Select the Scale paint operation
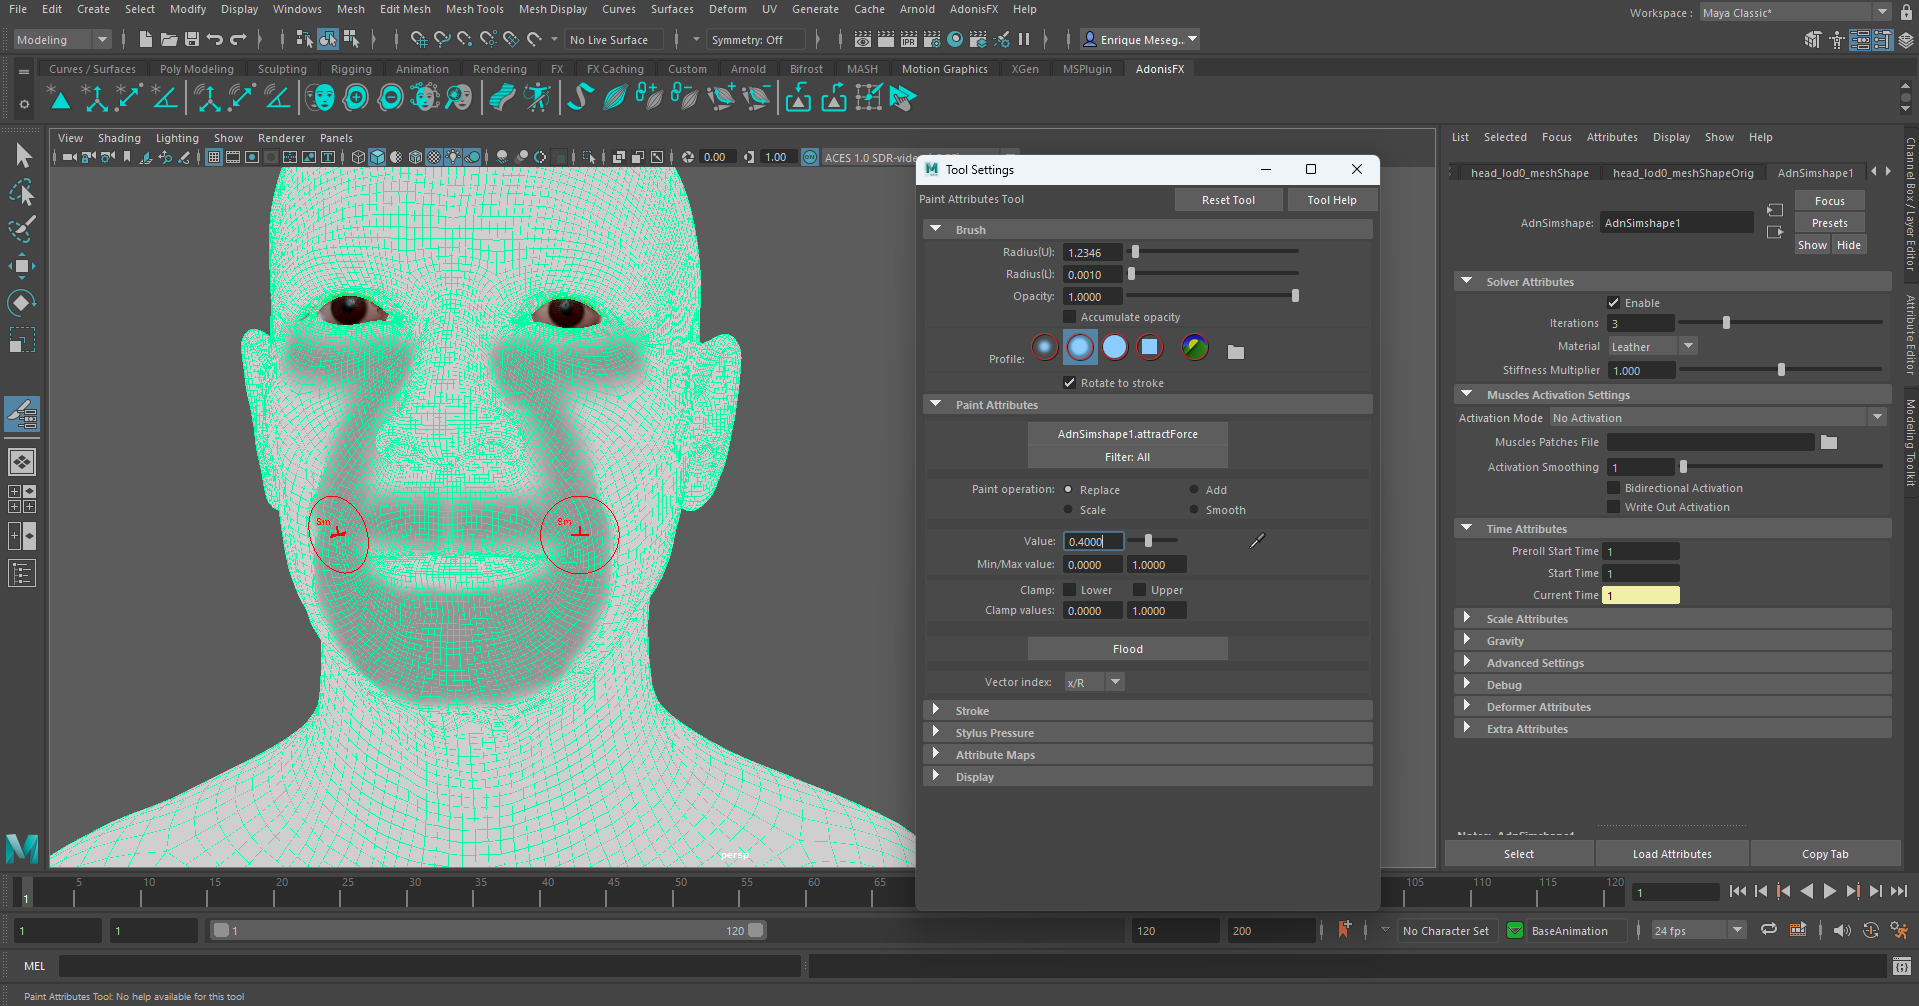The image size is (1919, 1006). tap(1068, 509)
